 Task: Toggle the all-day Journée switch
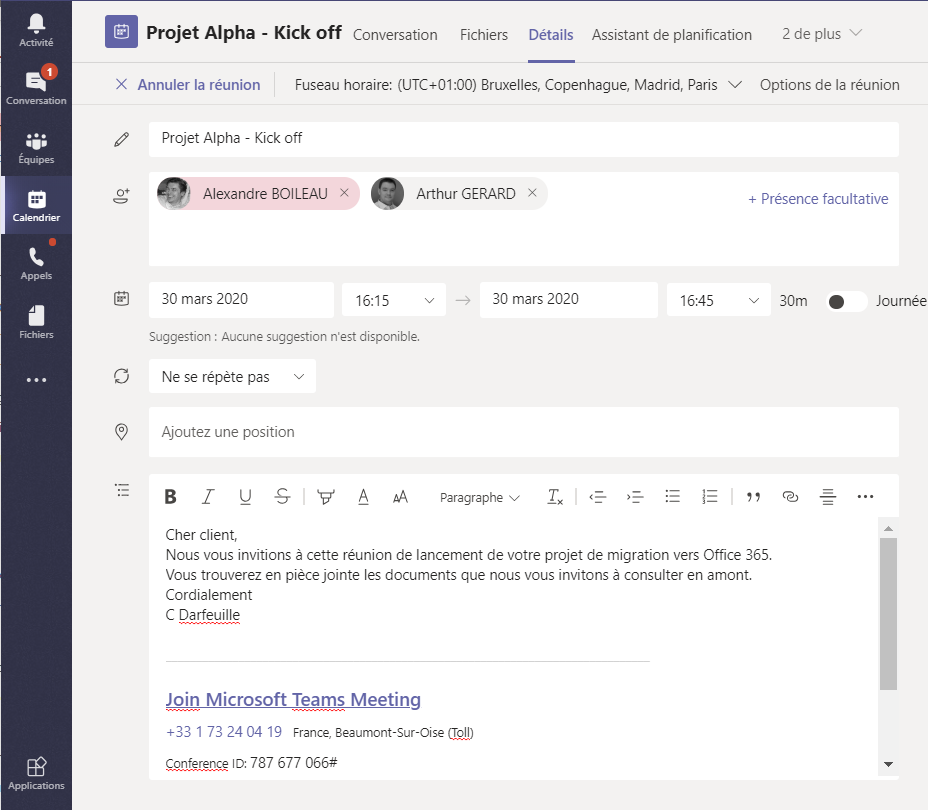[x=846, y=301]
